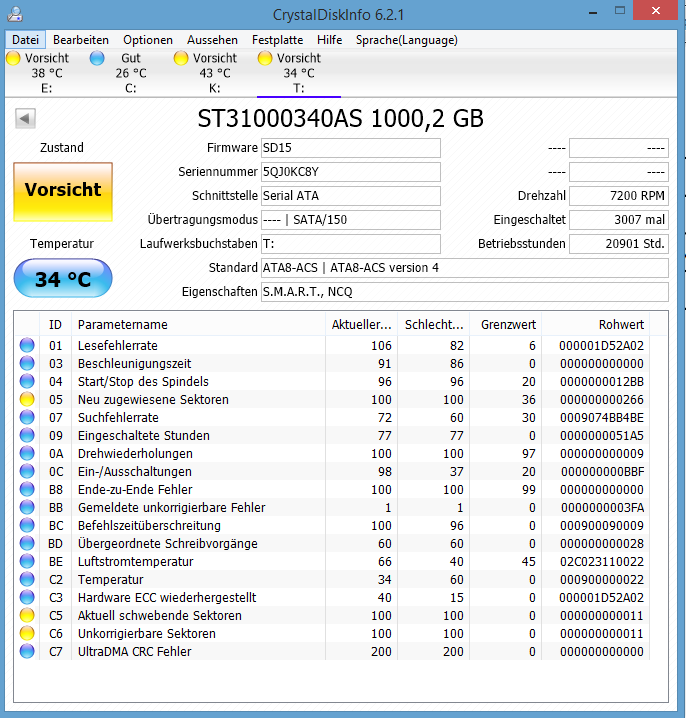Image resolution: width=686 pixels, height=718 pixels.
Task: Click status dot of Start/Stop des Spindels
Action: tap(27, 381)
